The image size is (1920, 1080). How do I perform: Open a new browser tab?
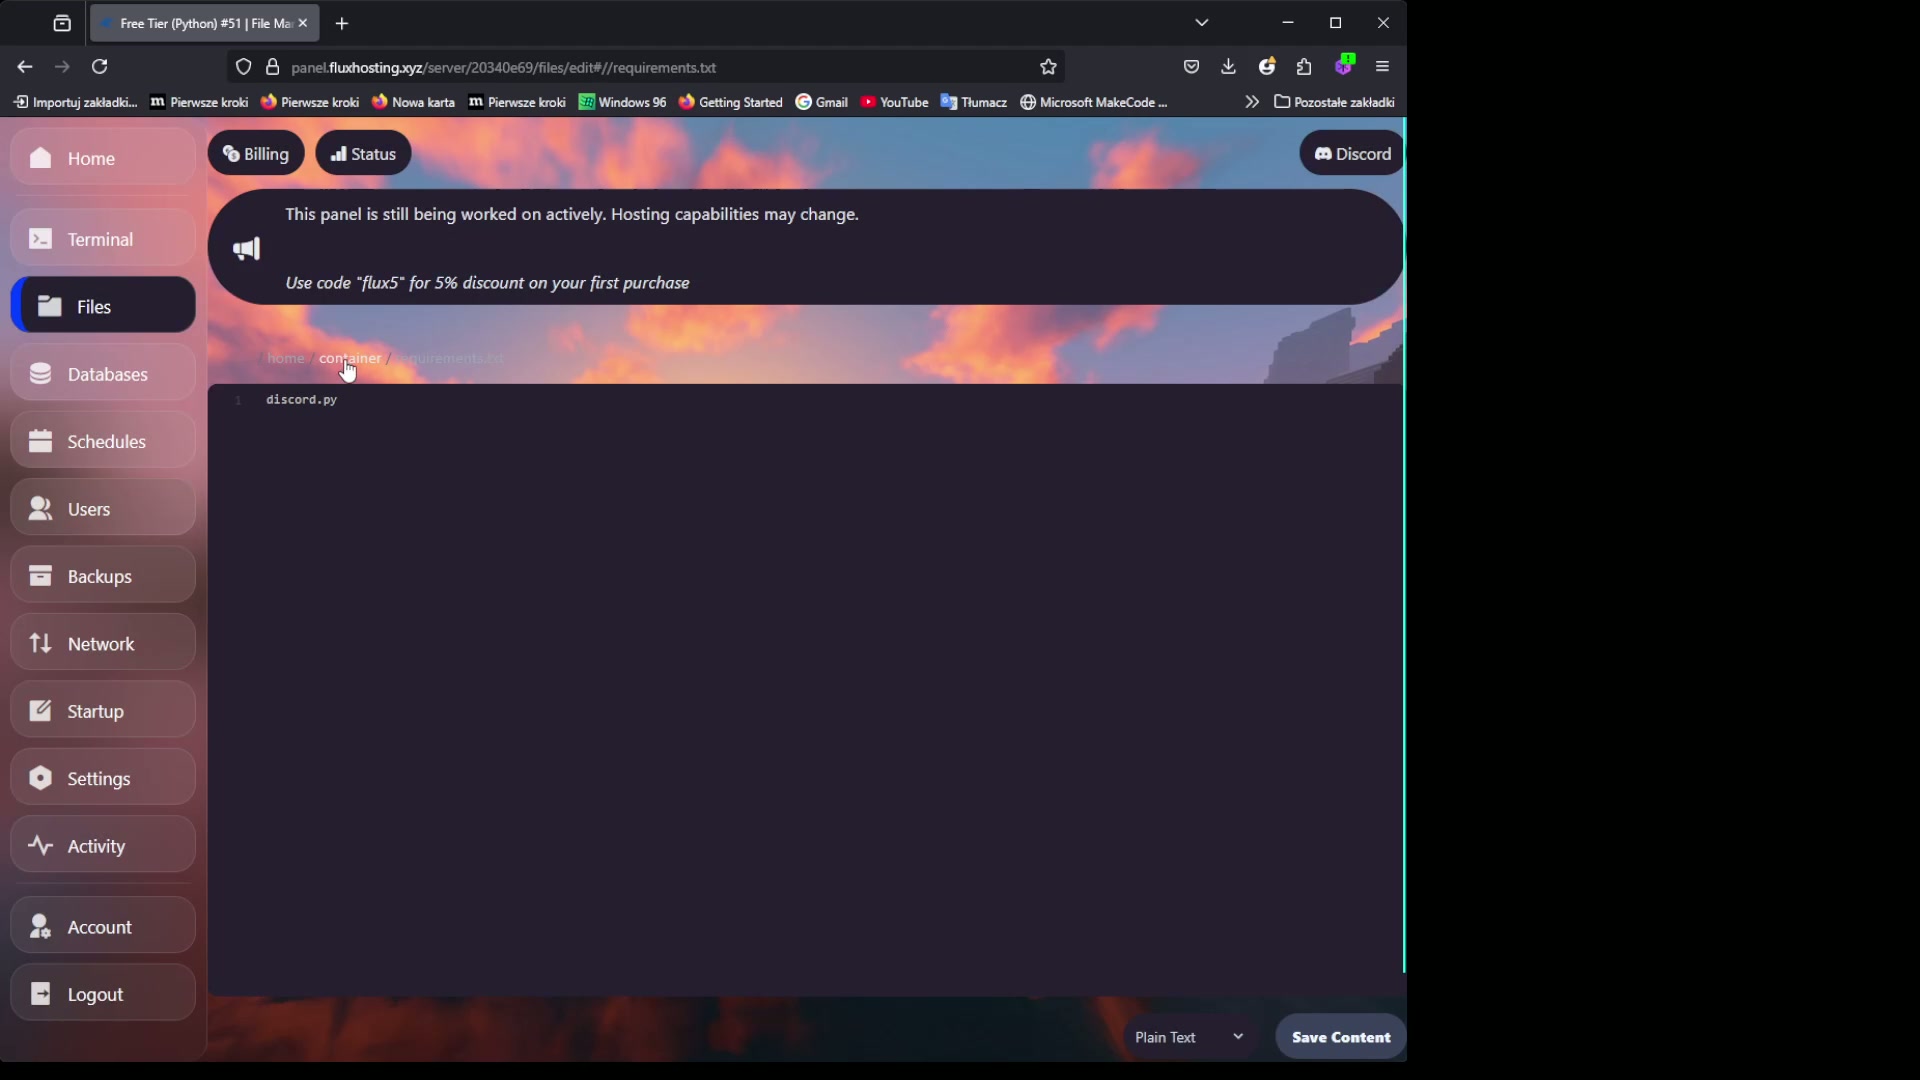342,23
